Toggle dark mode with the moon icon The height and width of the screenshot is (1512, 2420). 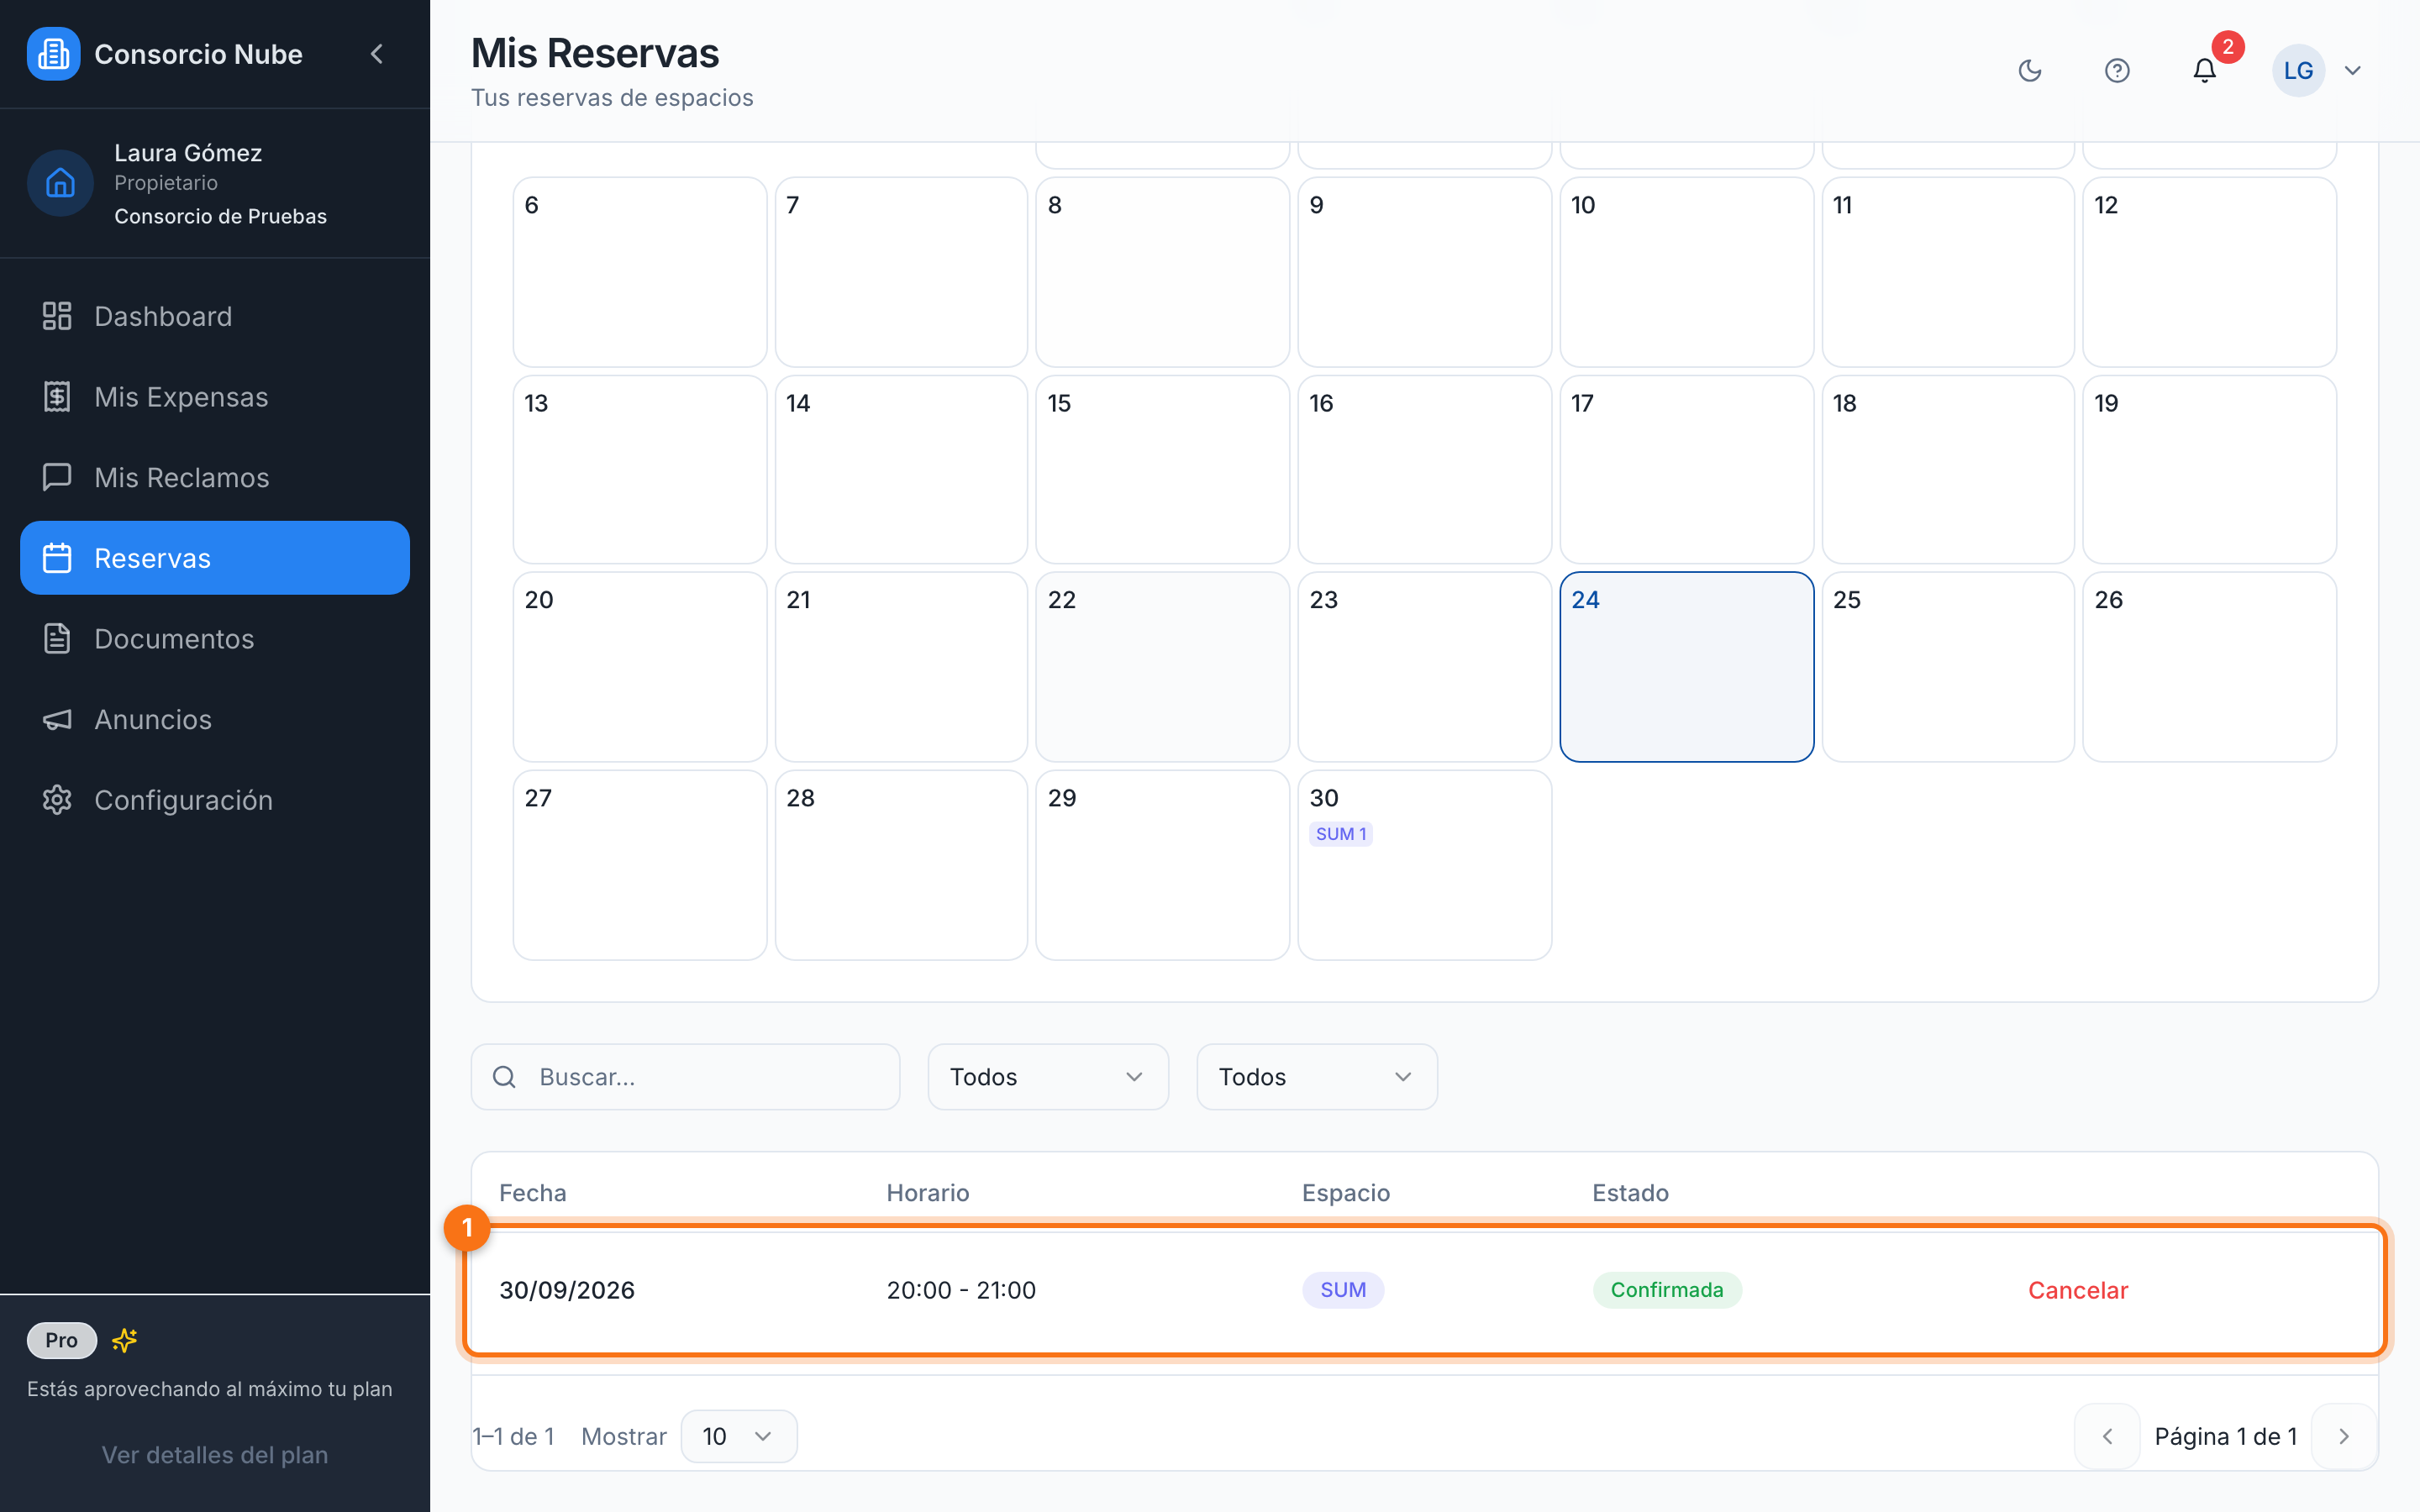click(2029, 70)
